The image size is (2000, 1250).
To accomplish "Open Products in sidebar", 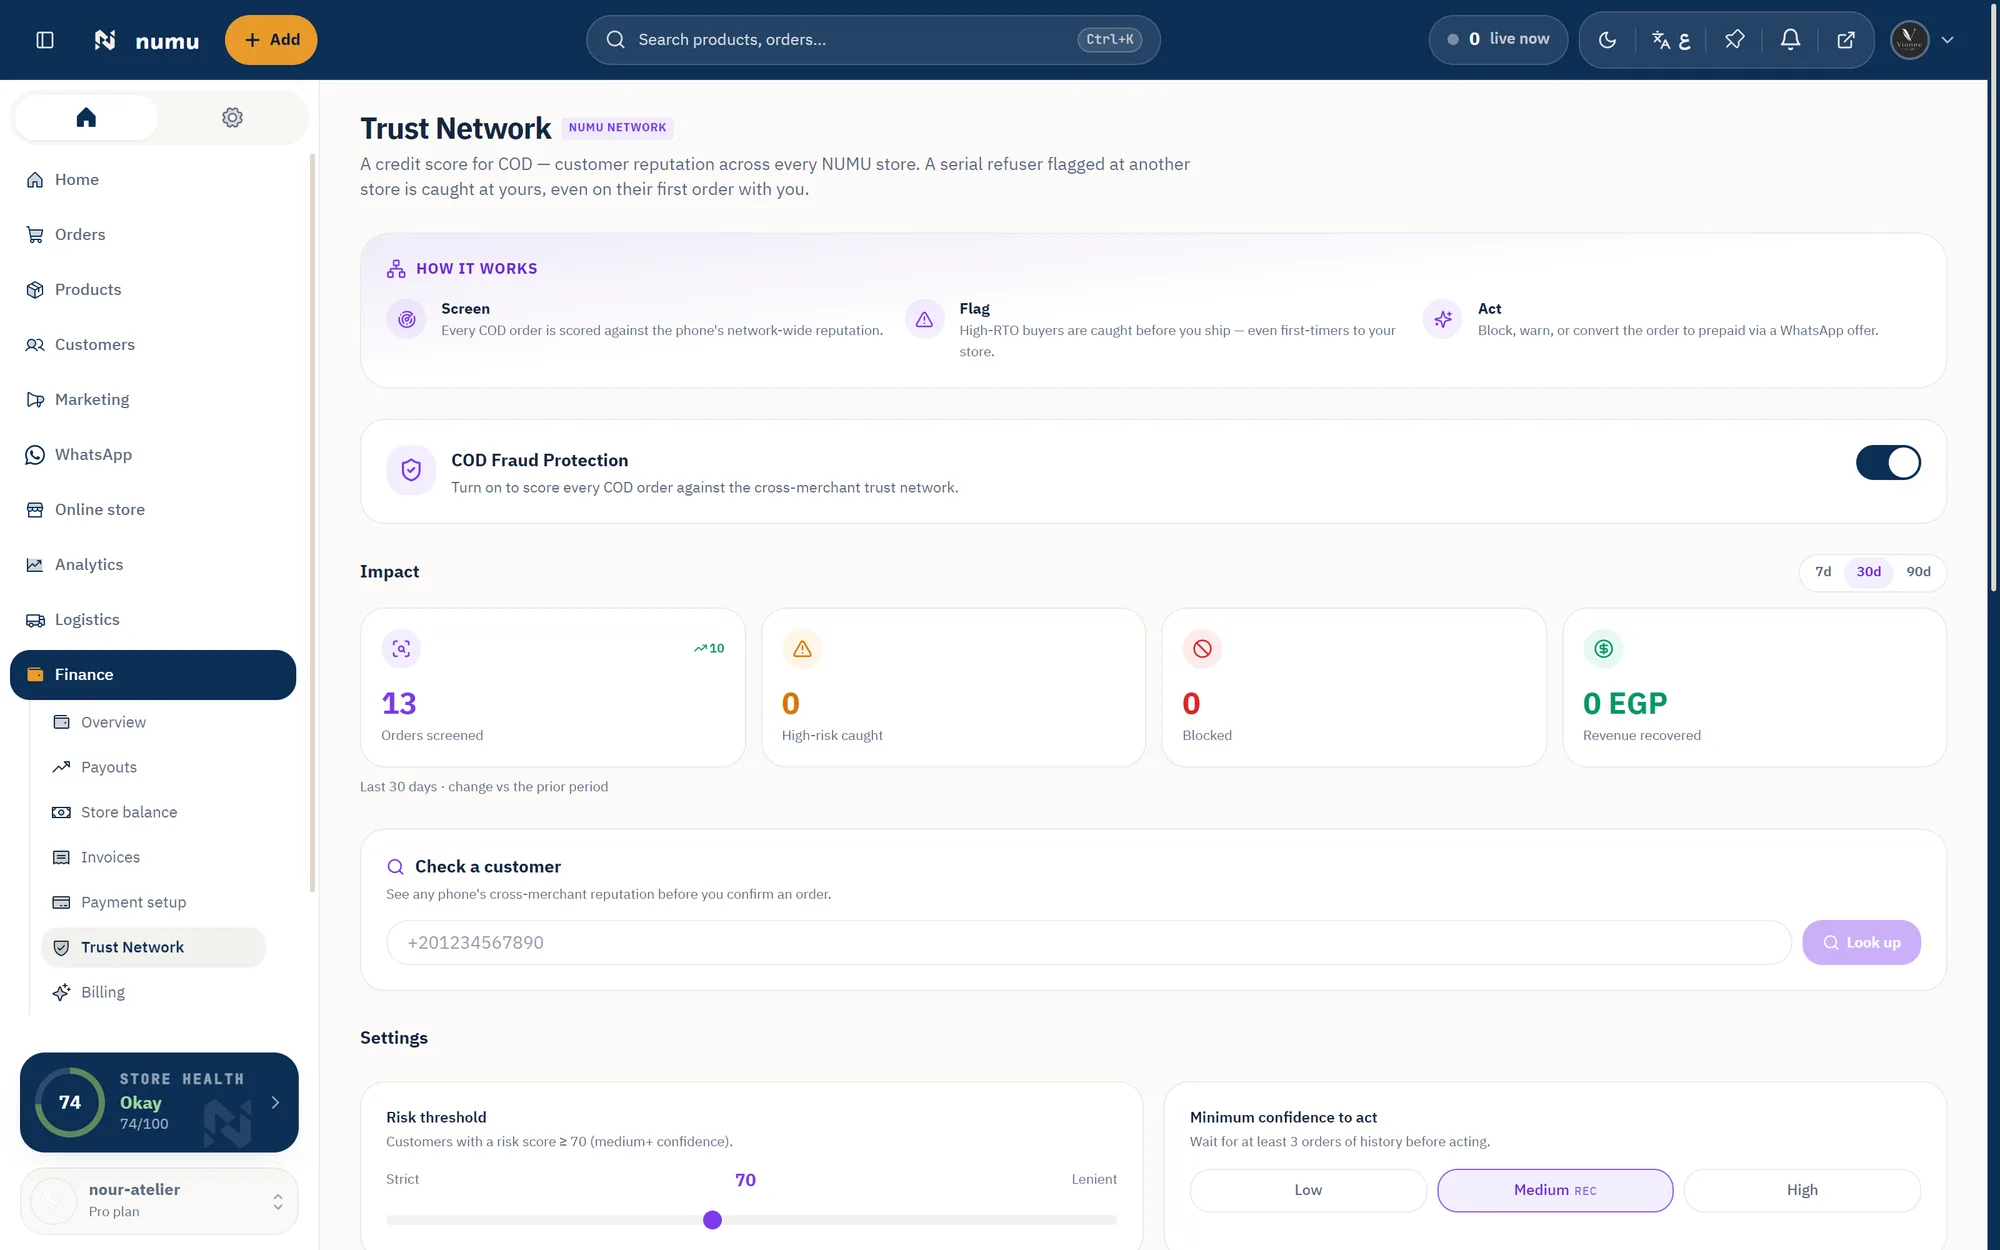I will (x=153, y=290).
